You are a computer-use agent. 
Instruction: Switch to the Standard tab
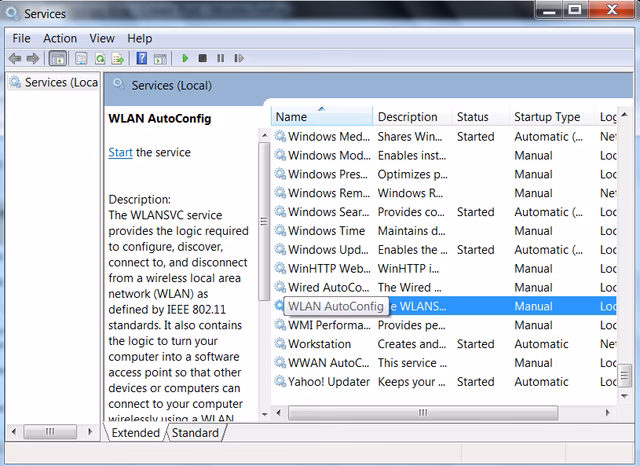tap(195, 433)
